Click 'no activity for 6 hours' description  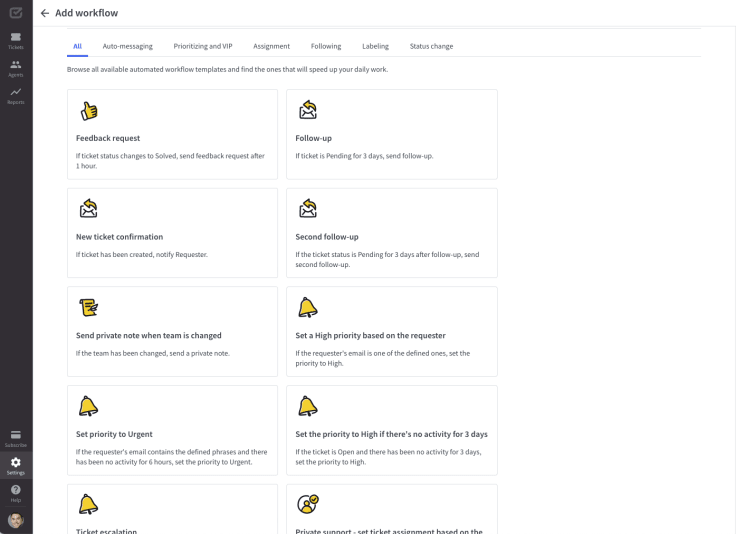pyautogui.click(x=171, y=457)
